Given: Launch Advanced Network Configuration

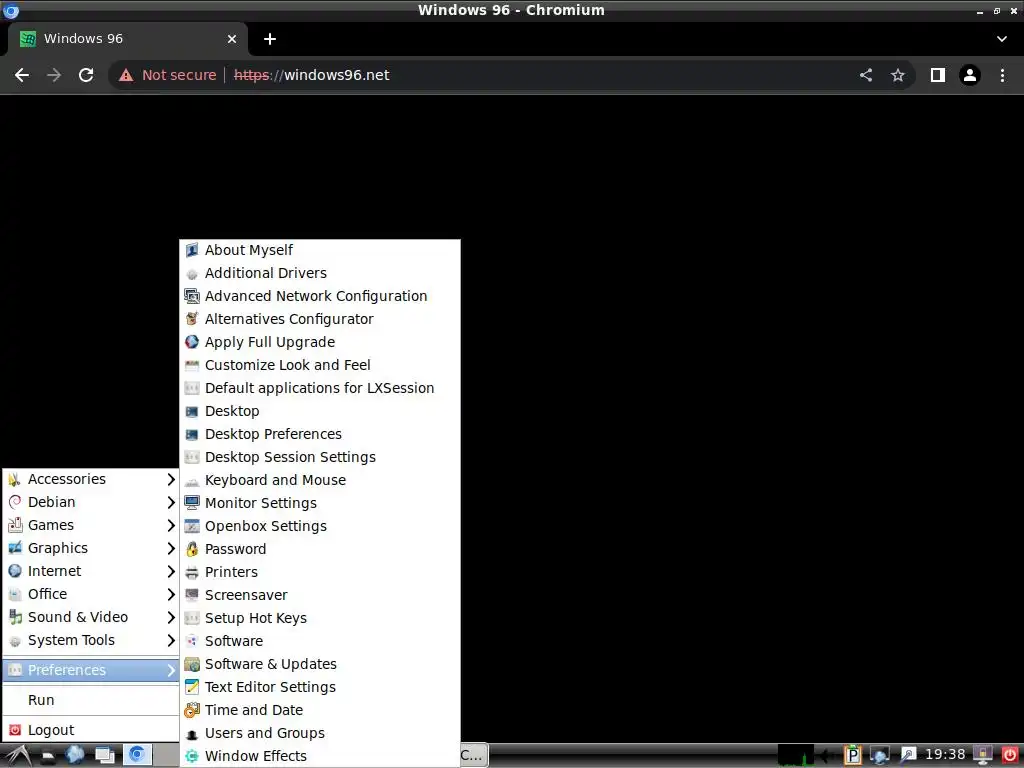Looking at the screenshot, I should [x=320, y=296].
